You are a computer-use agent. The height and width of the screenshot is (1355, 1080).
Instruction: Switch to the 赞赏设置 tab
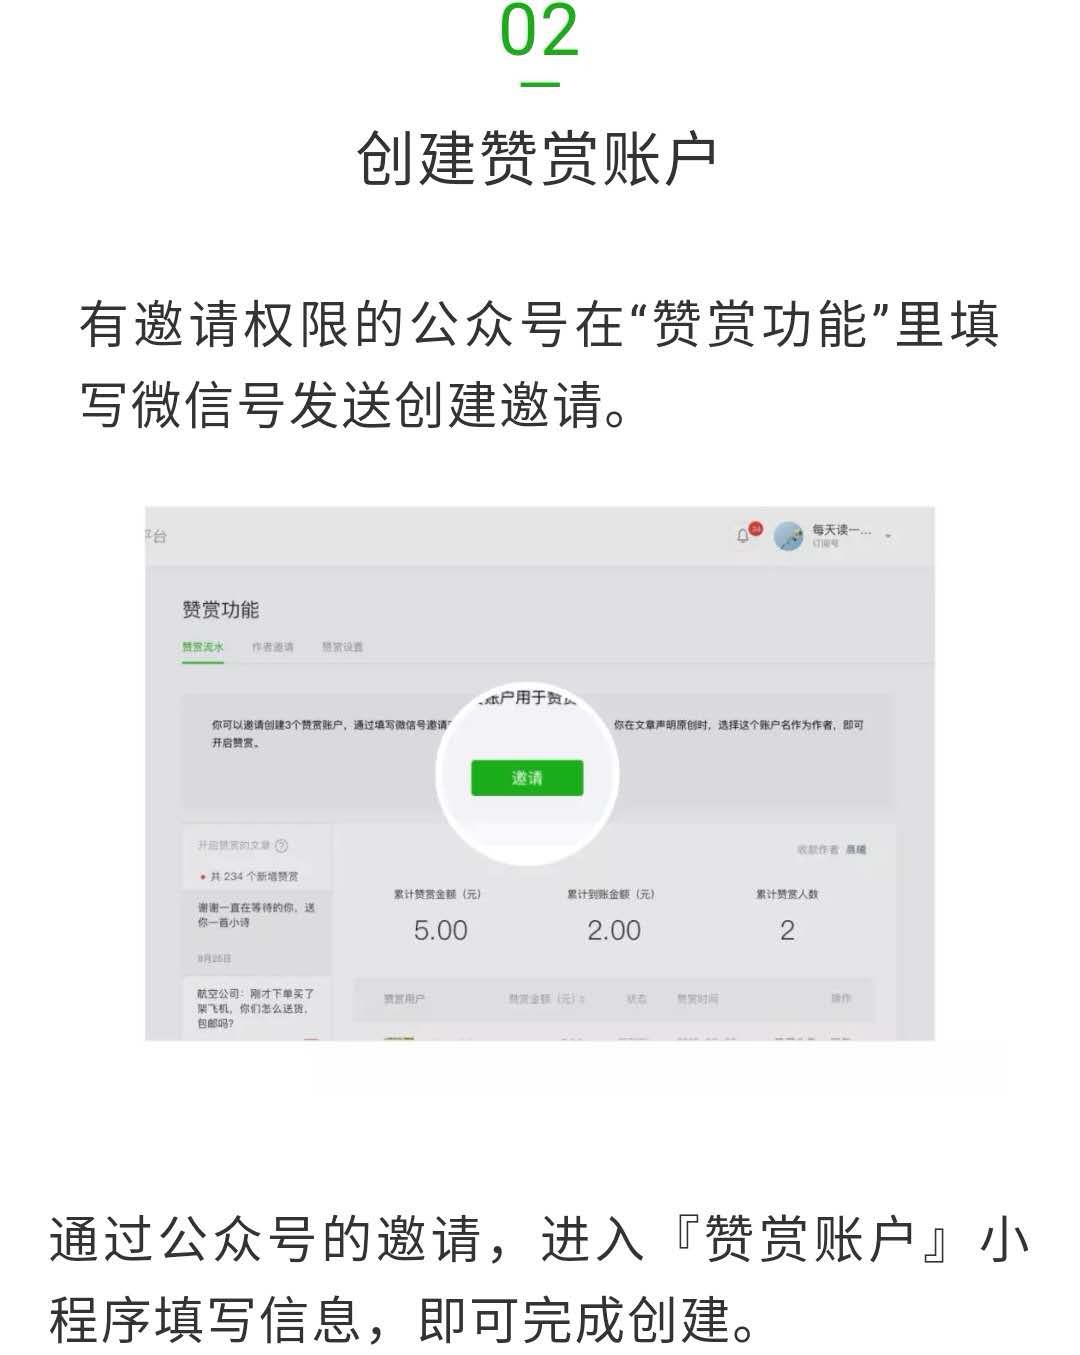(343, 647)
